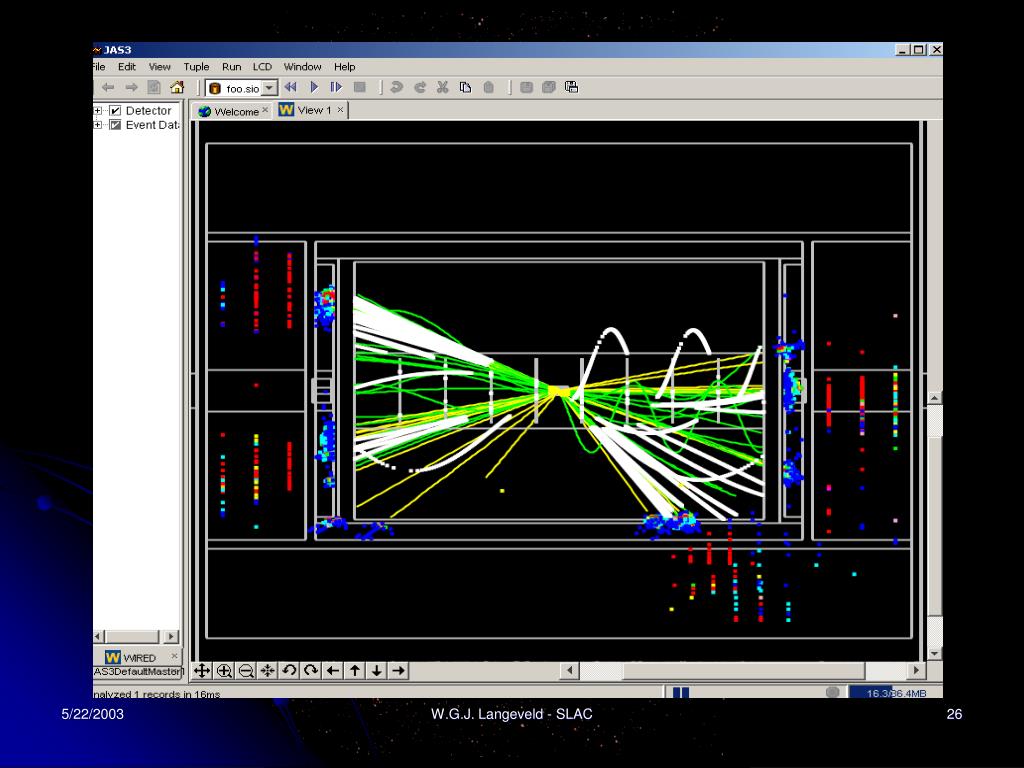The width and height of the screenshot is (1024, 768).
Task: Shift the event view left with the arrow button
Action: pos(333,671)
